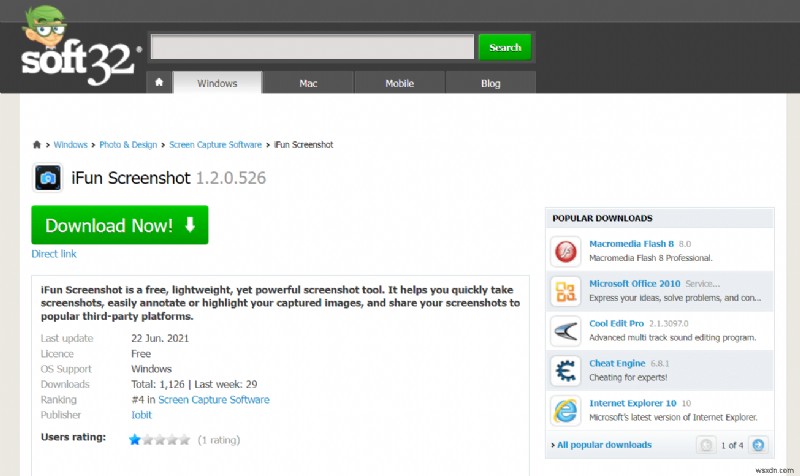Rate with the first blue star
Viewport: 800px width, 476px height.
click(135, 440)
